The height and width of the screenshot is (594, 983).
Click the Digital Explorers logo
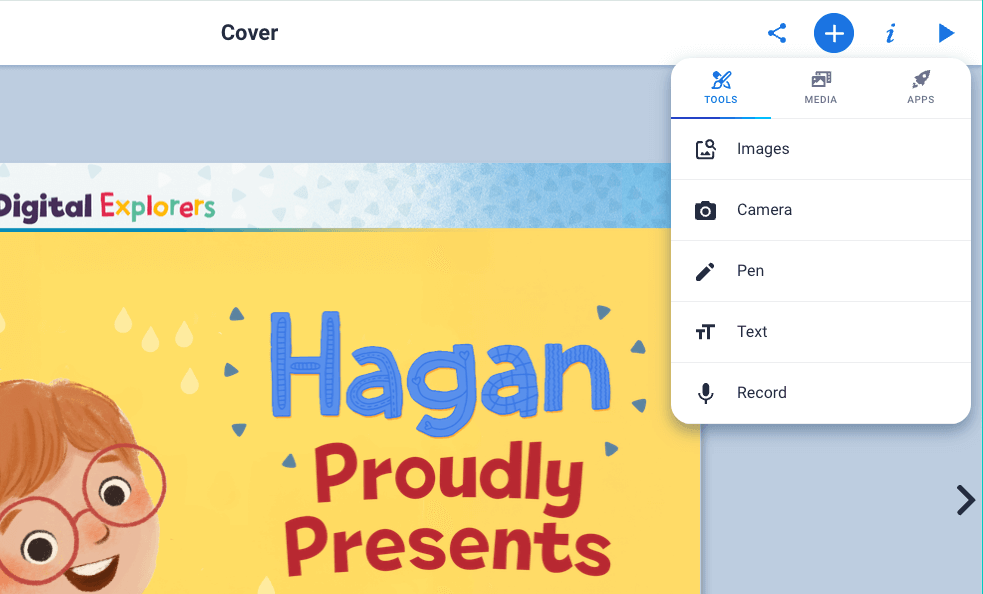107,207
